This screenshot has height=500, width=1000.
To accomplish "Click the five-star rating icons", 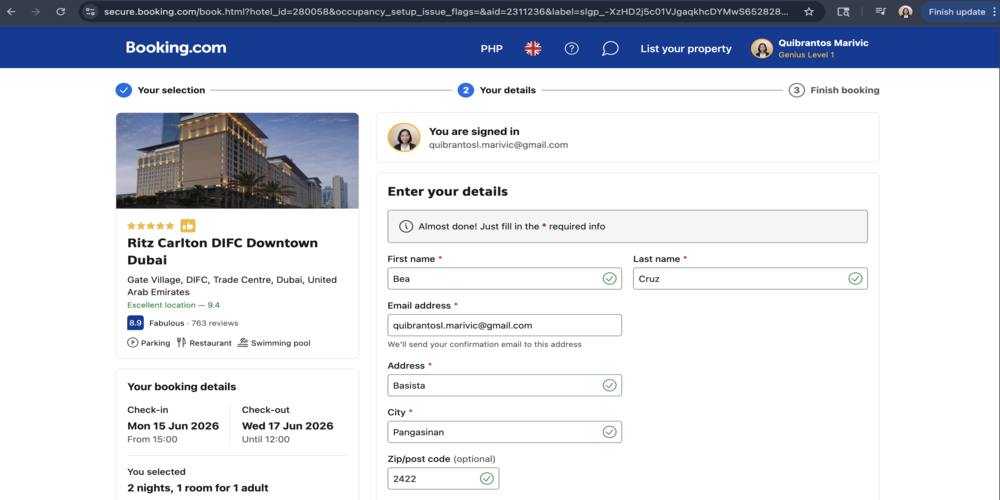I will pos(151,226).
